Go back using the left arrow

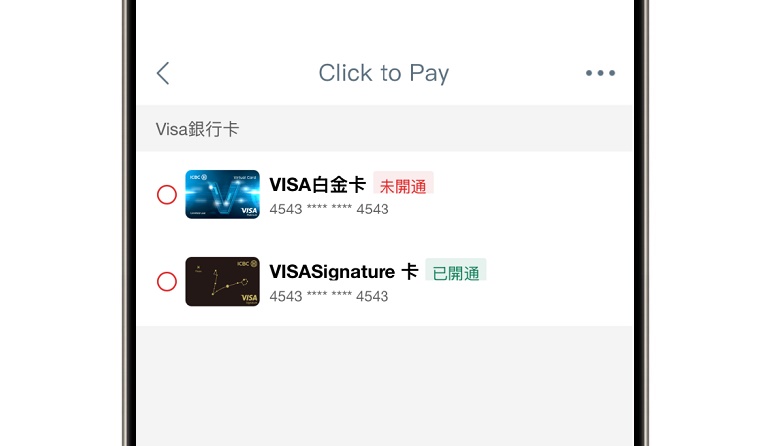click(x=163, y=73)
